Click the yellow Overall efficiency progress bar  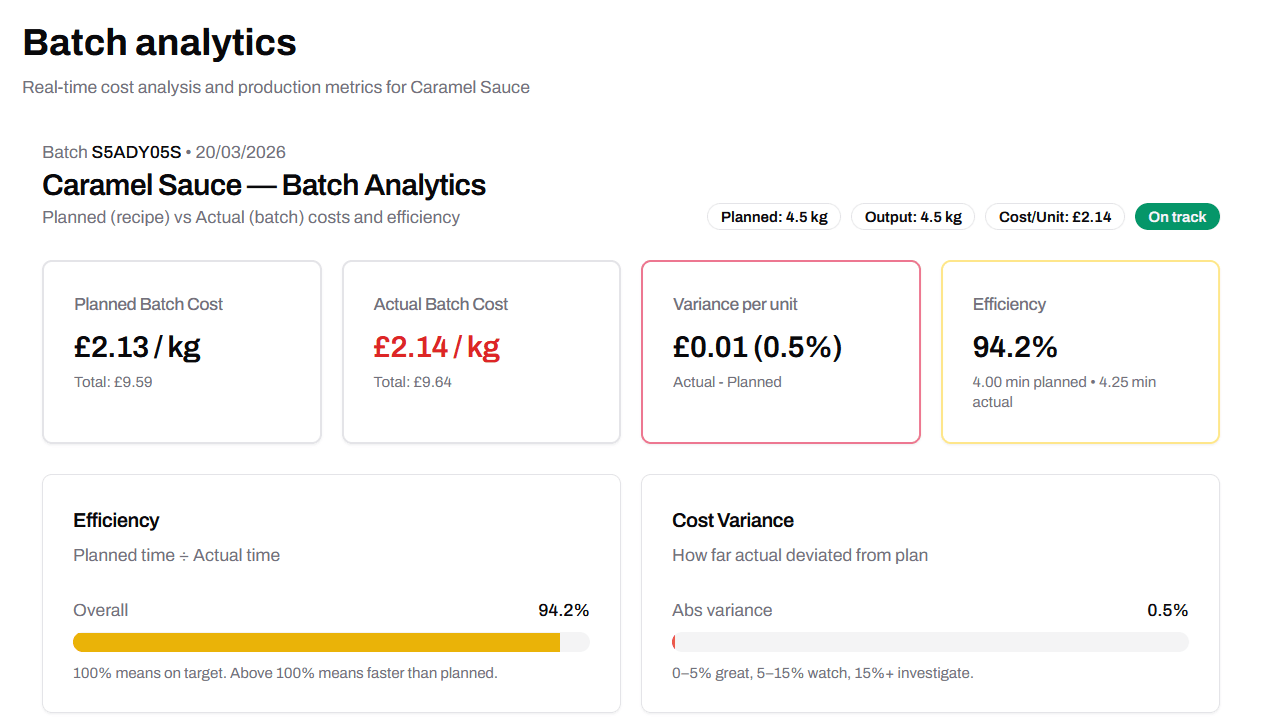point(330,641)
